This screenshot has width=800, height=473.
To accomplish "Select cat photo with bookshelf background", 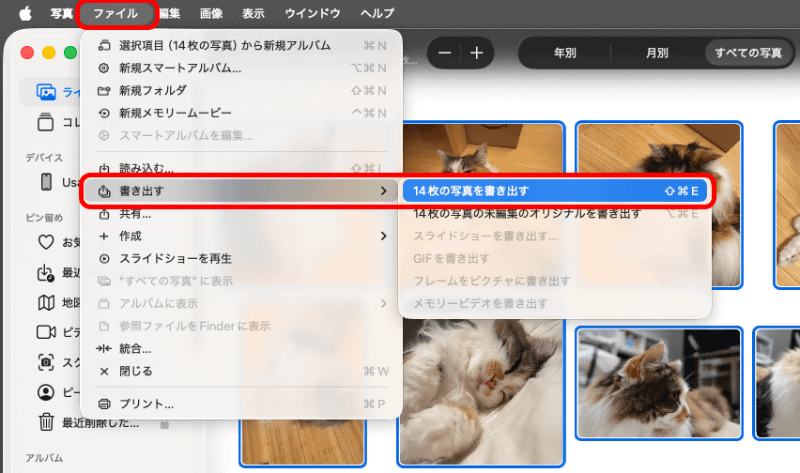I will tap(659, 383).
